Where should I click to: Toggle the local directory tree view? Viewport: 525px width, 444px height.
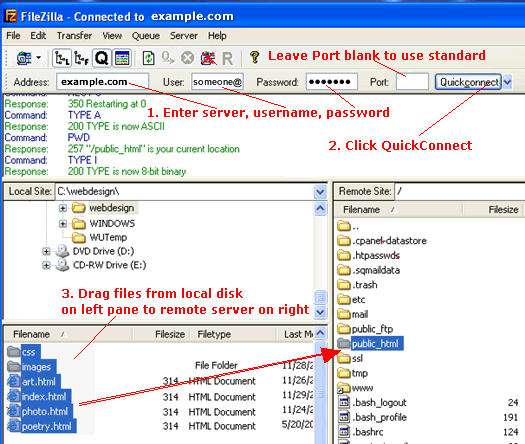click(x=62, y=58)
